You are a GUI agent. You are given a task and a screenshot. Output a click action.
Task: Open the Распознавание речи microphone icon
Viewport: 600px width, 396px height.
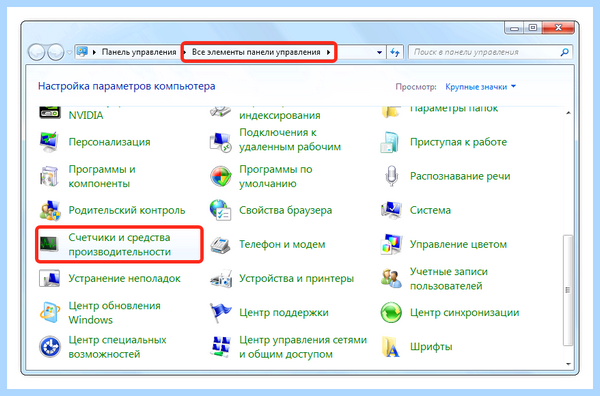pos(391,176)
